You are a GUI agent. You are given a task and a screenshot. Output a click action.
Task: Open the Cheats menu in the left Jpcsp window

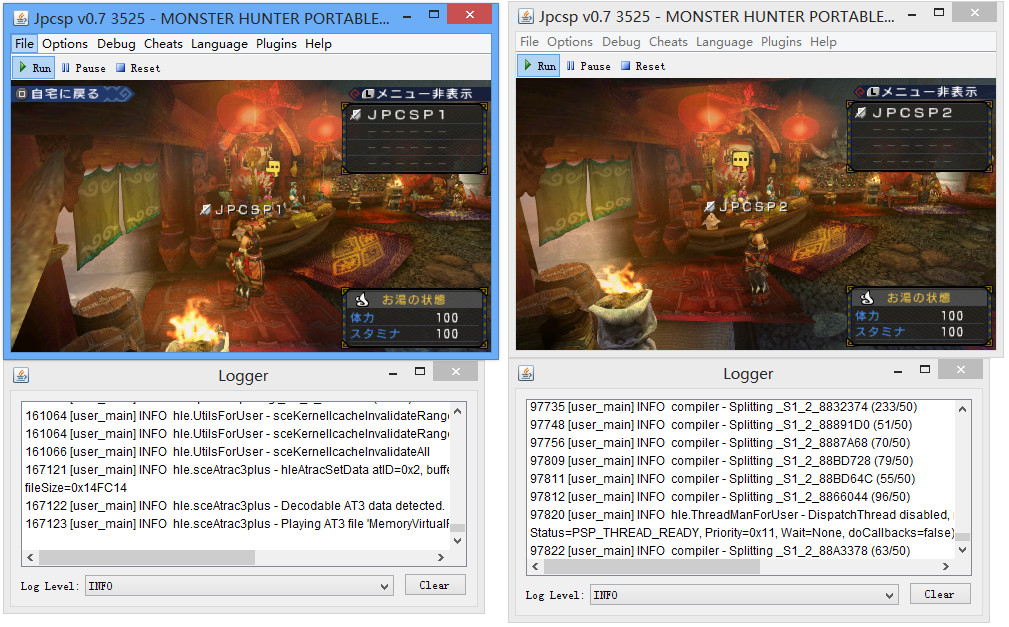click(x=163, y=44)
